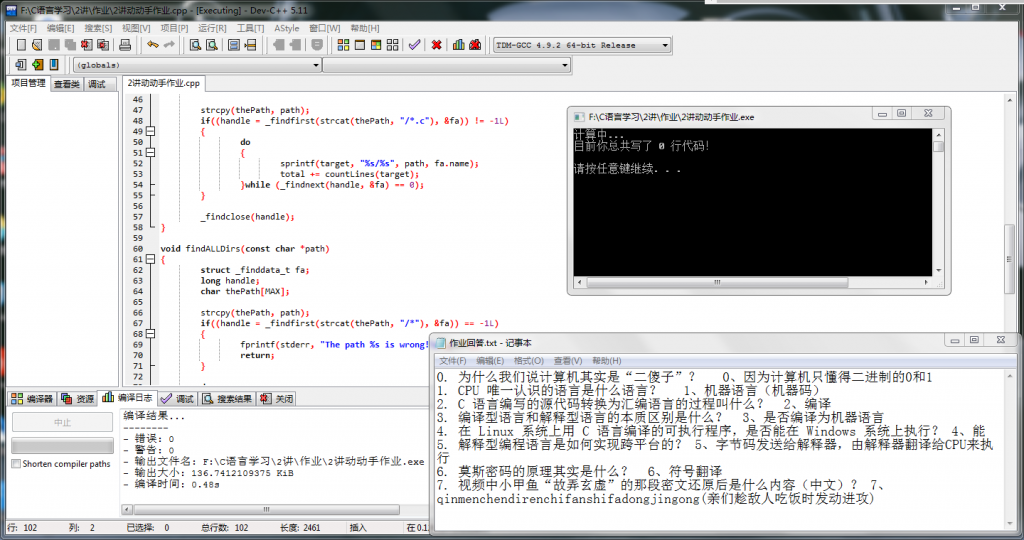Collapse the code fold at line 61

coord(150,259)
